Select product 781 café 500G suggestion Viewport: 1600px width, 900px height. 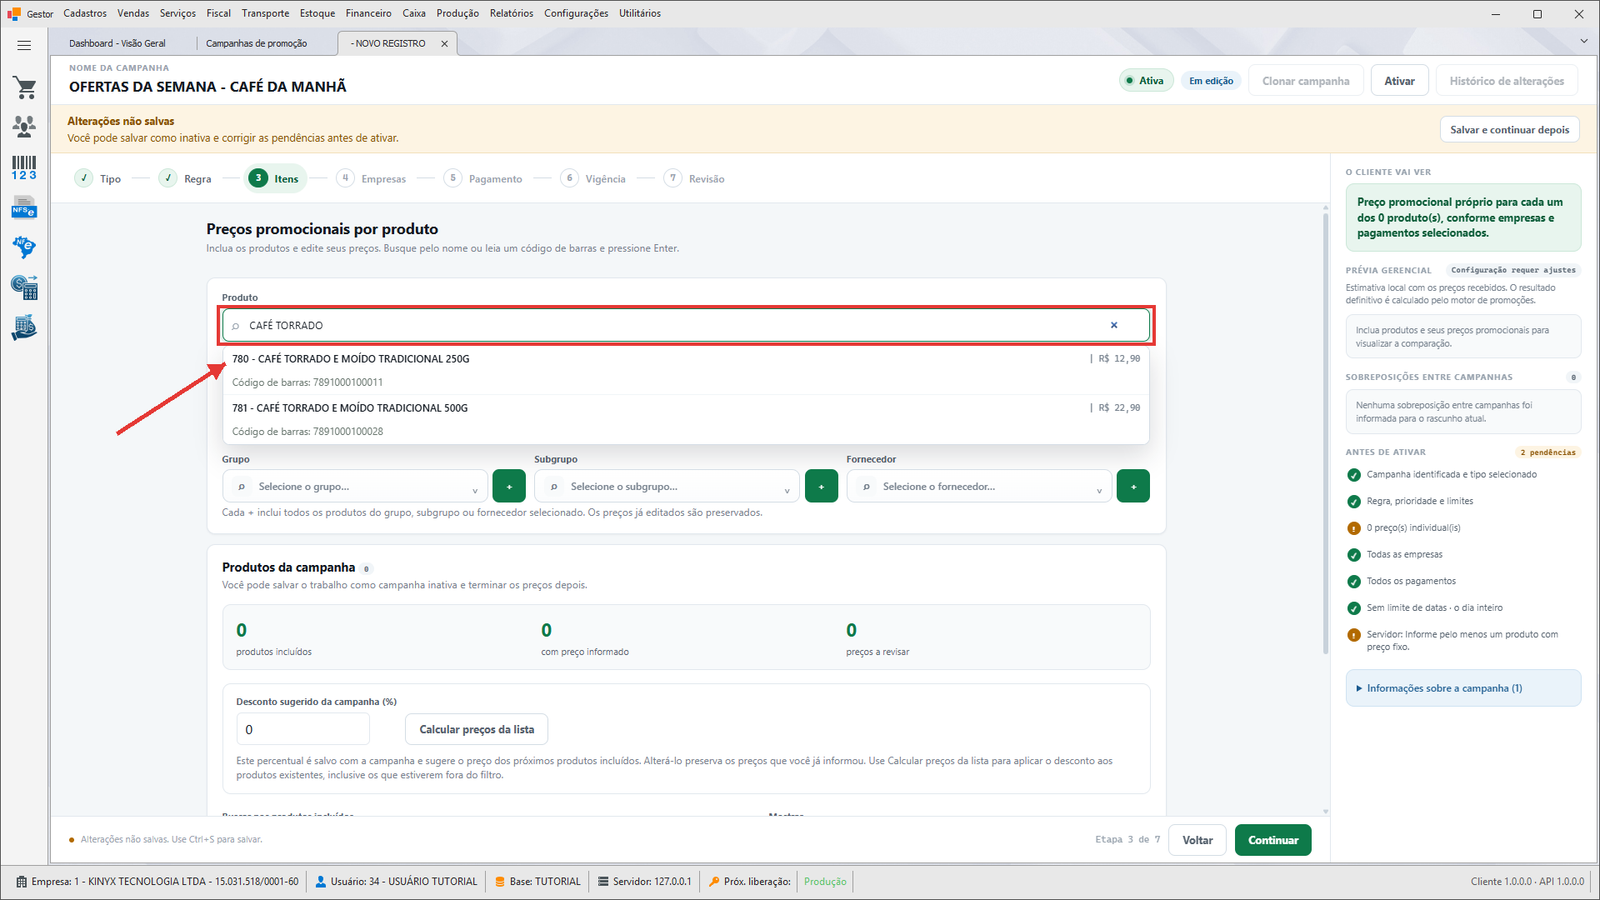(686, 419)
